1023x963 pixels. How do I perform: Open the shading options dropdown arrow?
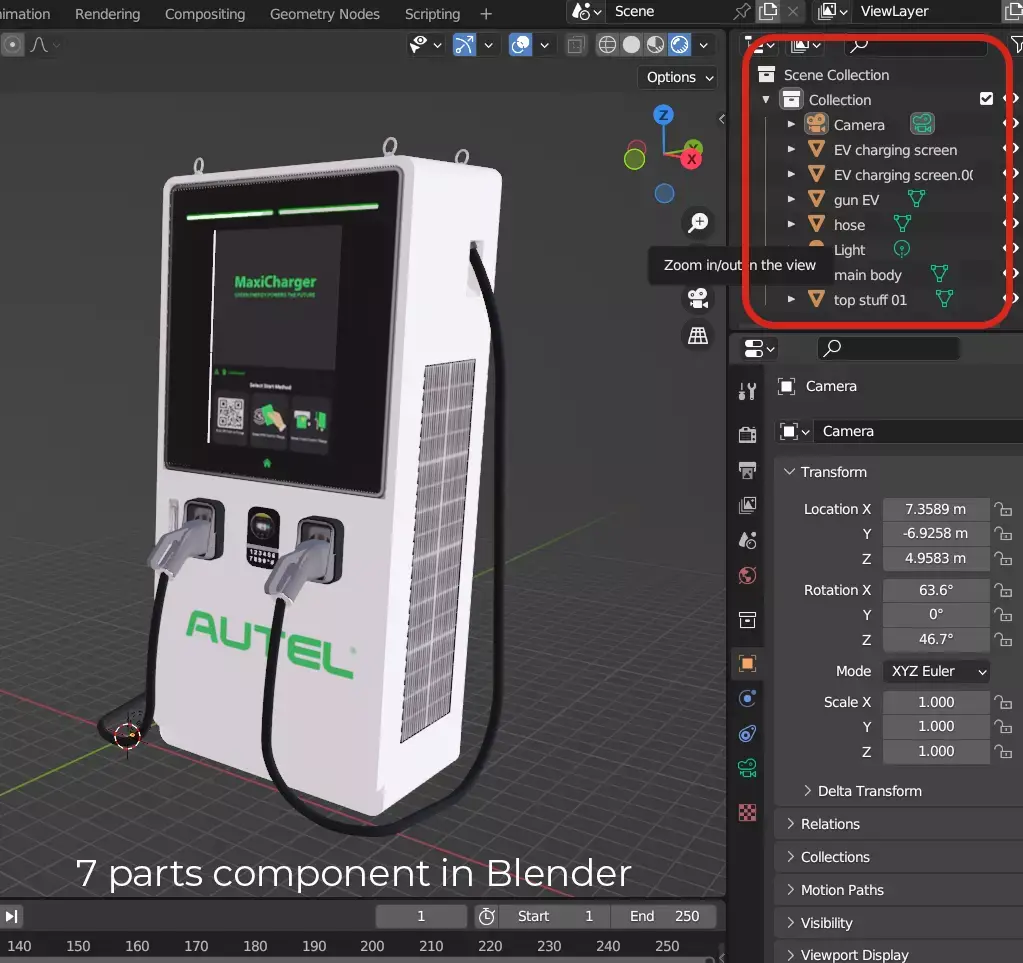(x=703, y=45)
